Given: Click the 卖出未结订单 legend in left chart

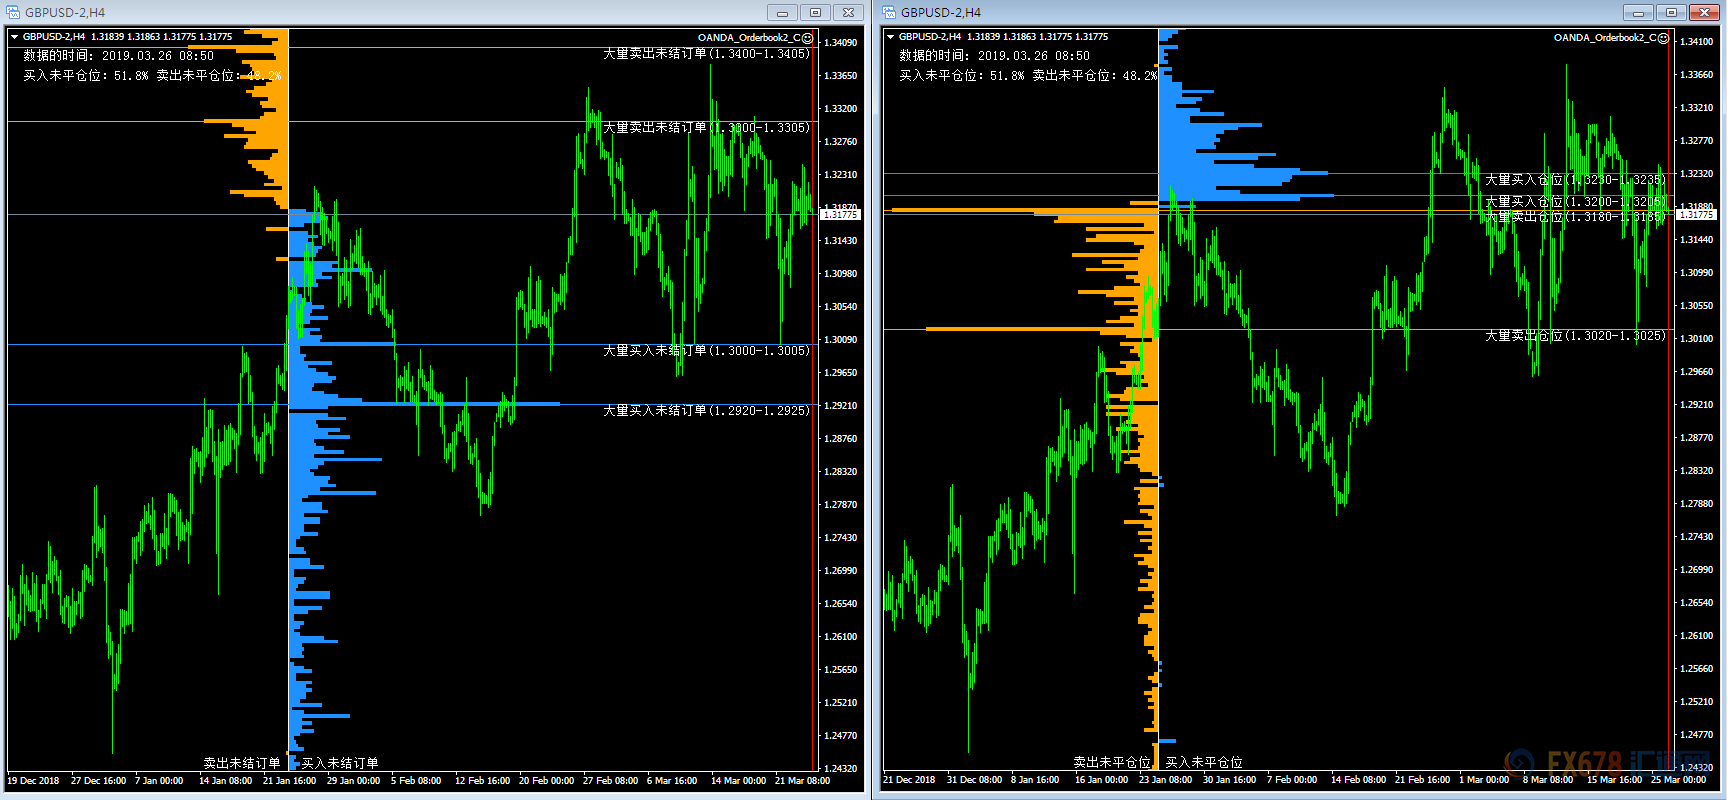Looking at the screenshot, I should coord(242,763).
